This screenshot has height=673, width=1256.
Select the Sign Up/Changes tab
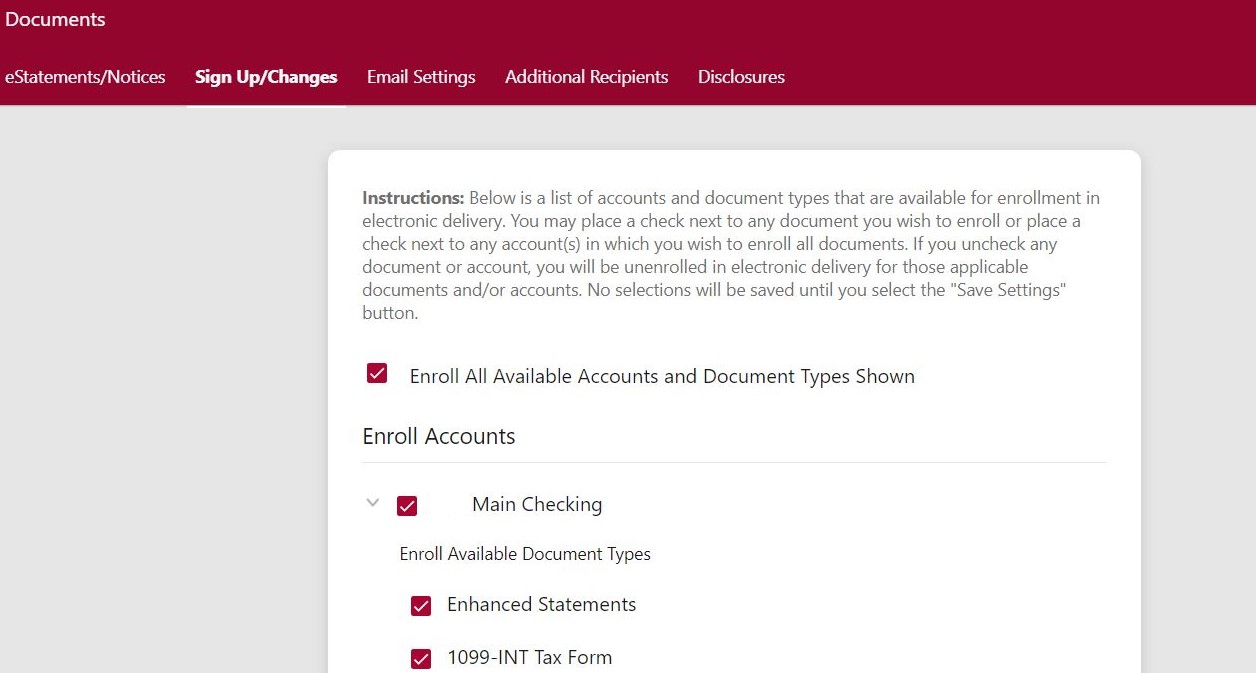tap(266, 77)
